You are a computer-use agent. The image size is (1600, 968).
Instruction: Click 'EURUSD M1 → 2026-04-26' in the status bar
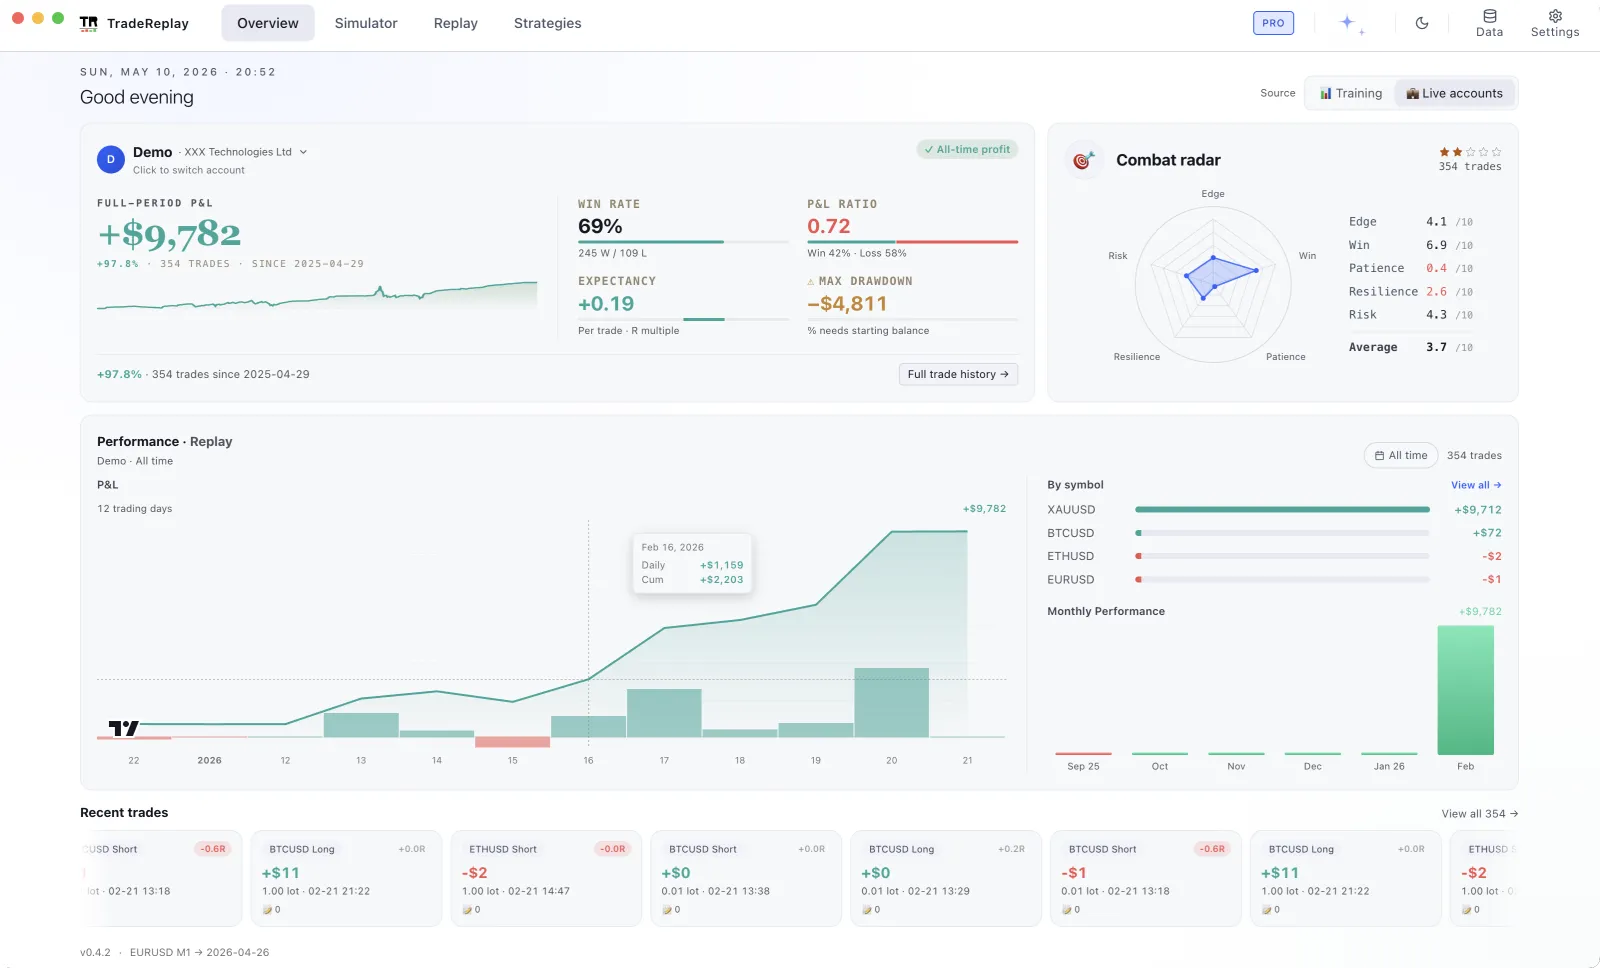coord(200,953)
